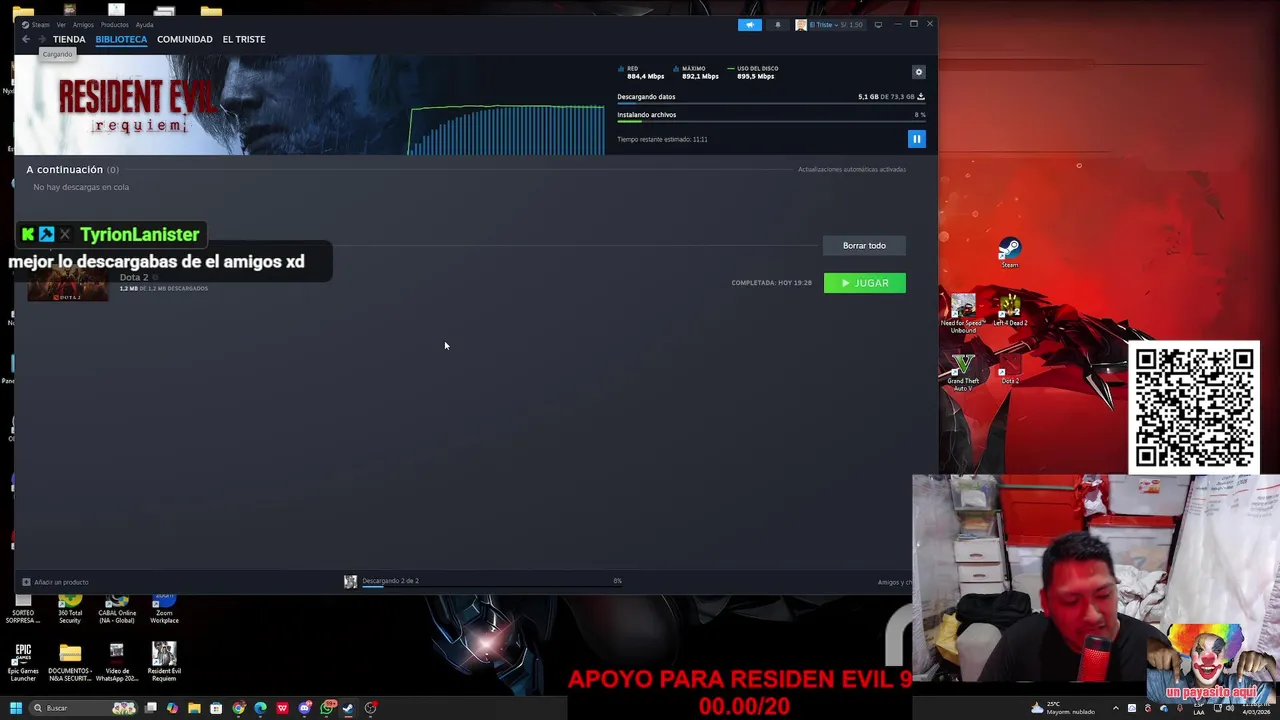This screenshot has height=720, width=1280.
Task: Open the Steam desktop shortcut
Action: coord(1010,252)
